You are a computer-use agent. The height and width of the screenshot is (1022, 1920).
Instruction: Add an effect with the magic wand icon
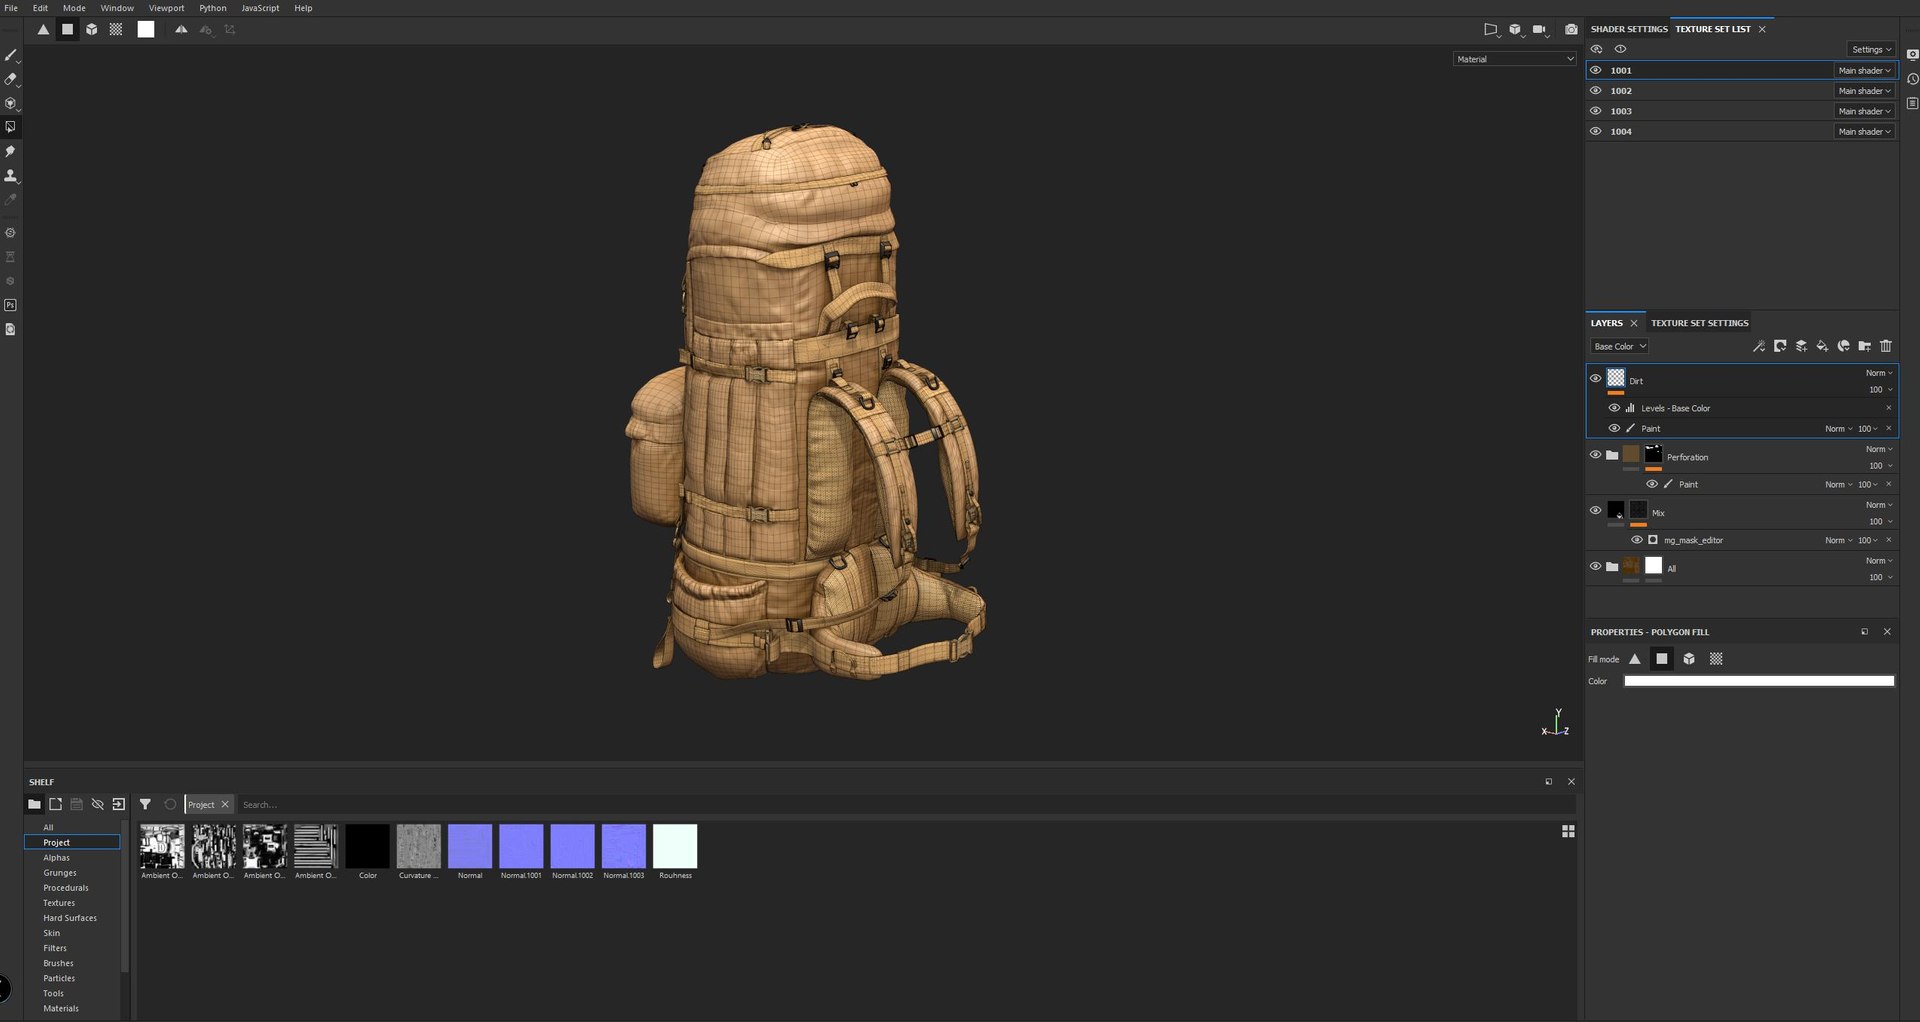(1759, 346)
